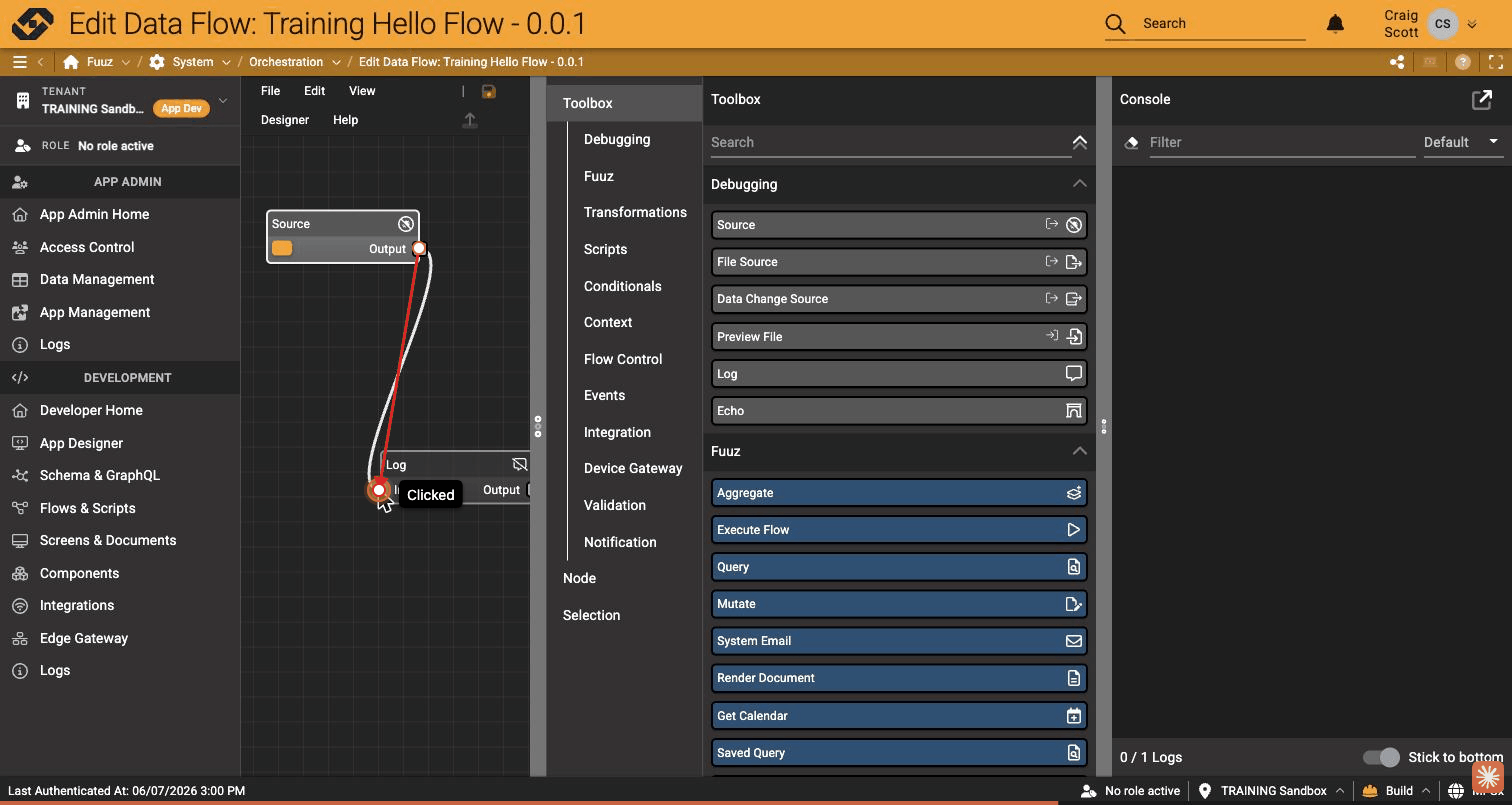This screenshot has width=1512, height=805.
Task: Enter fullscreen using the expand icon
Action: [x=1496, y=62]
